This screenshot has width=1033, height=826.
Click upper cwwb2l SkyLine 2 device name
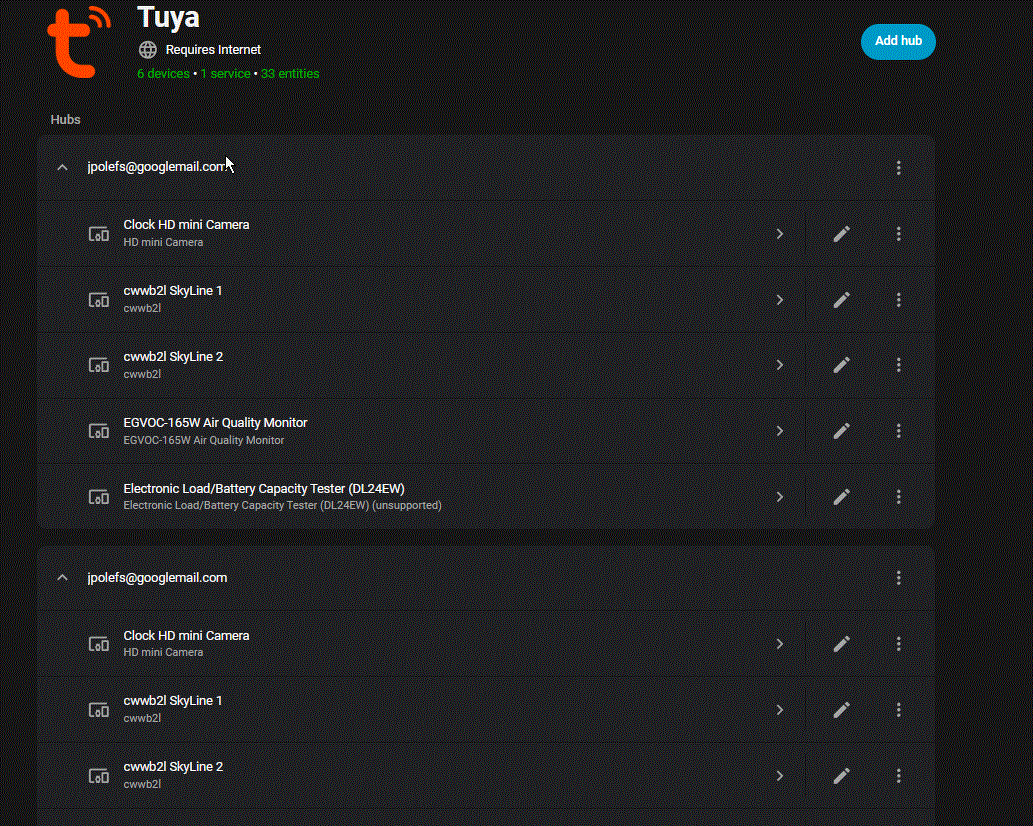173,356
